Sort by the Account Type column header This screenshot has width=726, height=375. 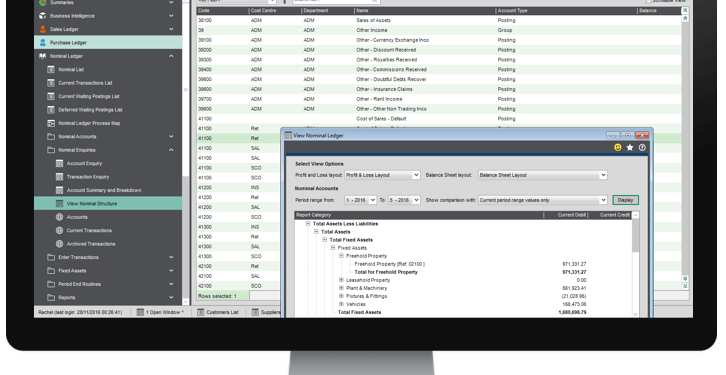[x=567, y=11]
